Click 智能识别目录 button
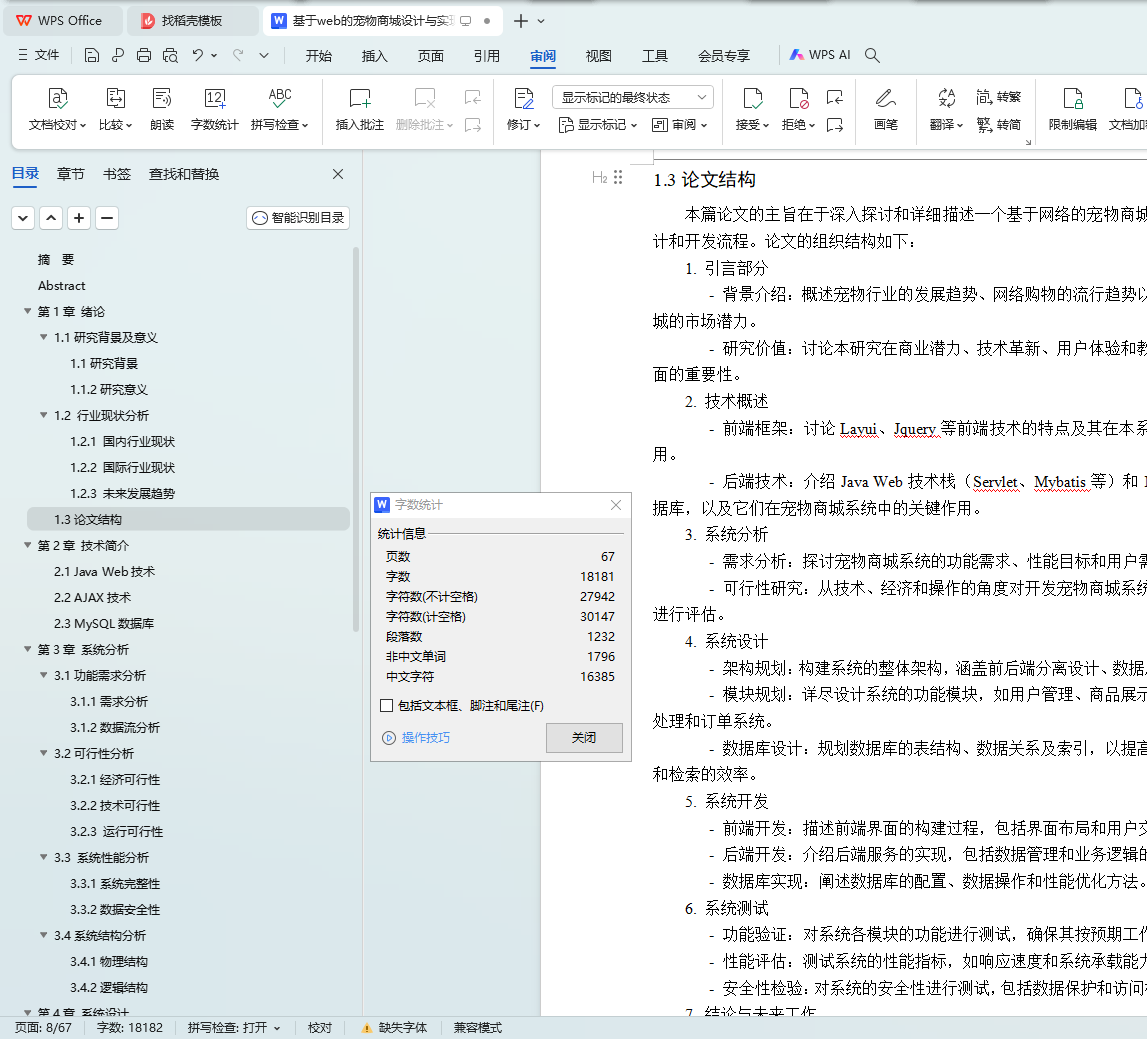The height and width of the screenshot is (1039, 1147). [x=298, y=218]
